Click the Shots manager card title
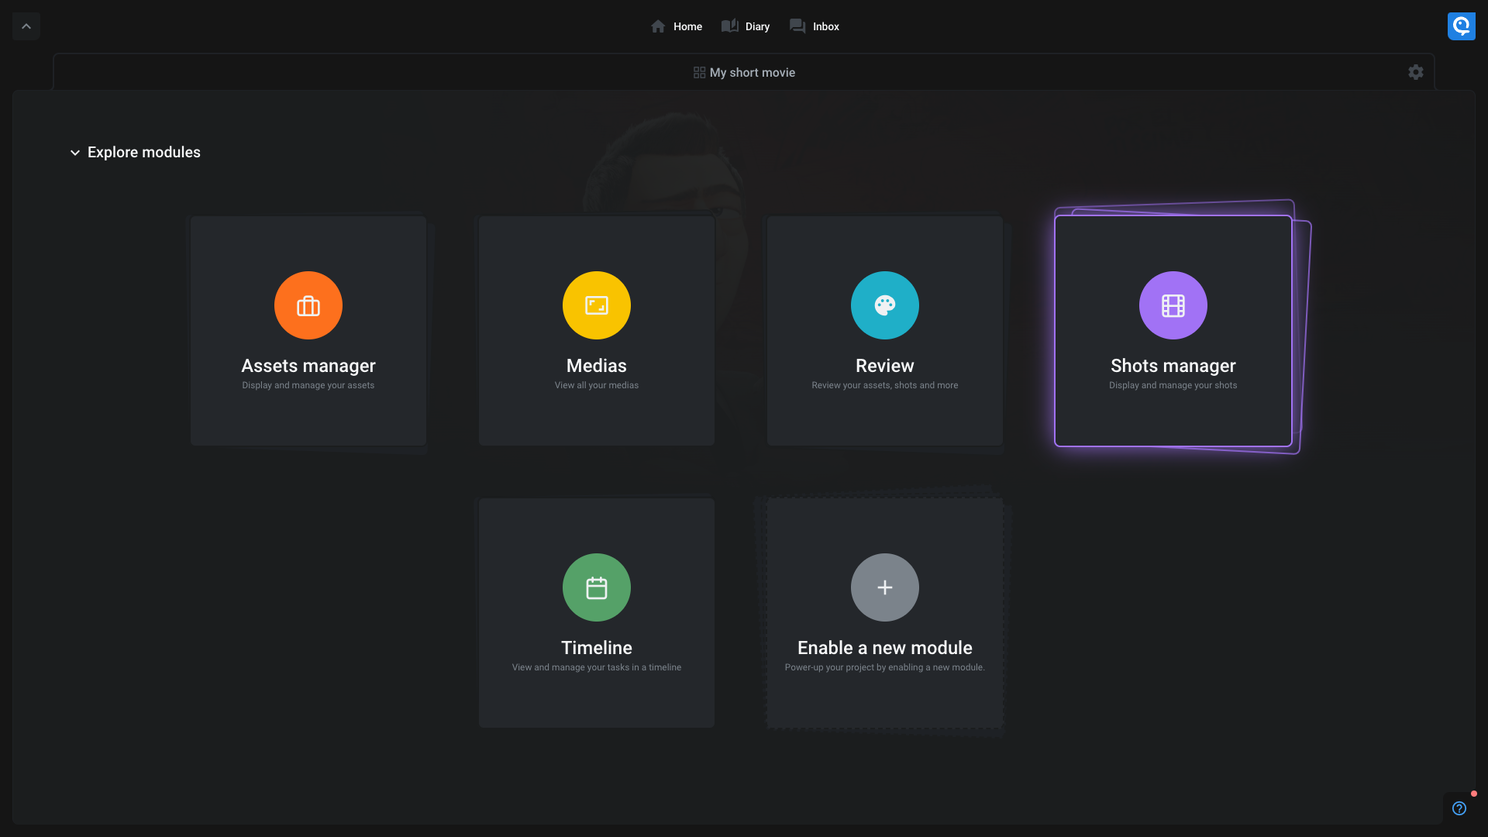1488x837 pixels. pyautogui.click(x=1172, y=366)
